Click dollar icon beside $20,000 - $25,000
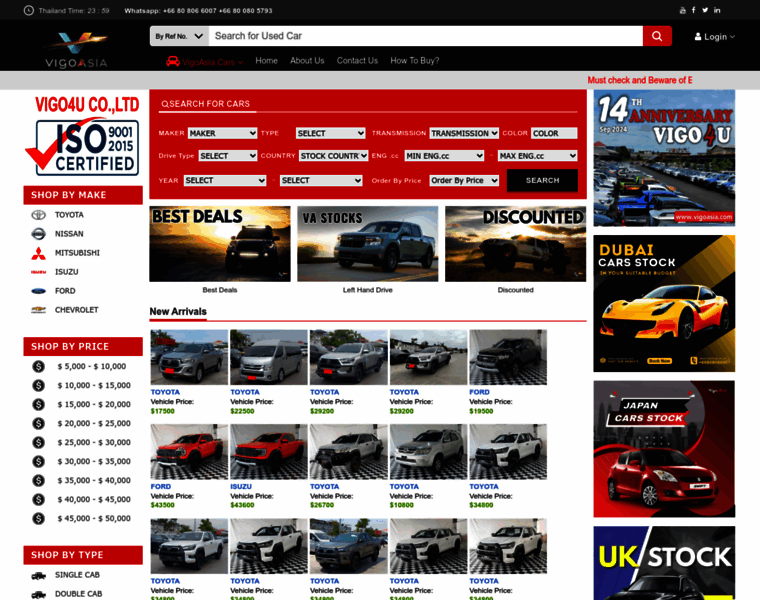 point(38,423)
